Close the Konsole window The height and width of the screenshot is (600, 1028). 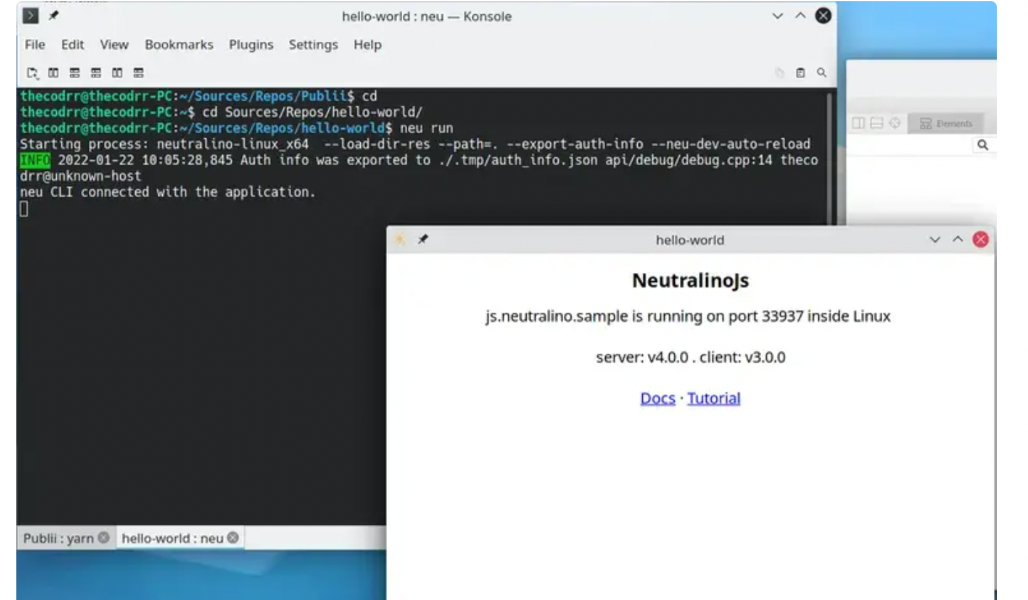tap(823, 16)
